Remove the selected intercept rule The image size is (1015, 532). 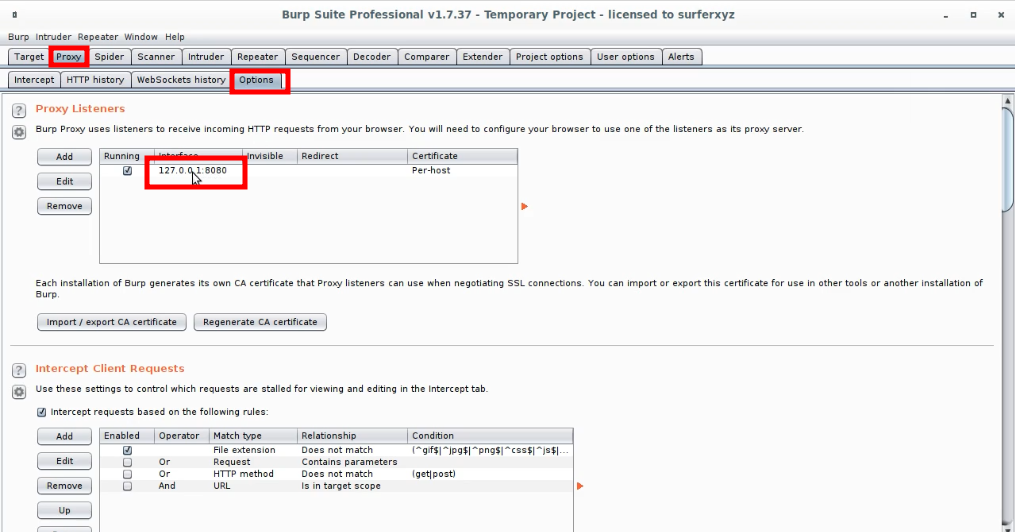click(64, 485)
